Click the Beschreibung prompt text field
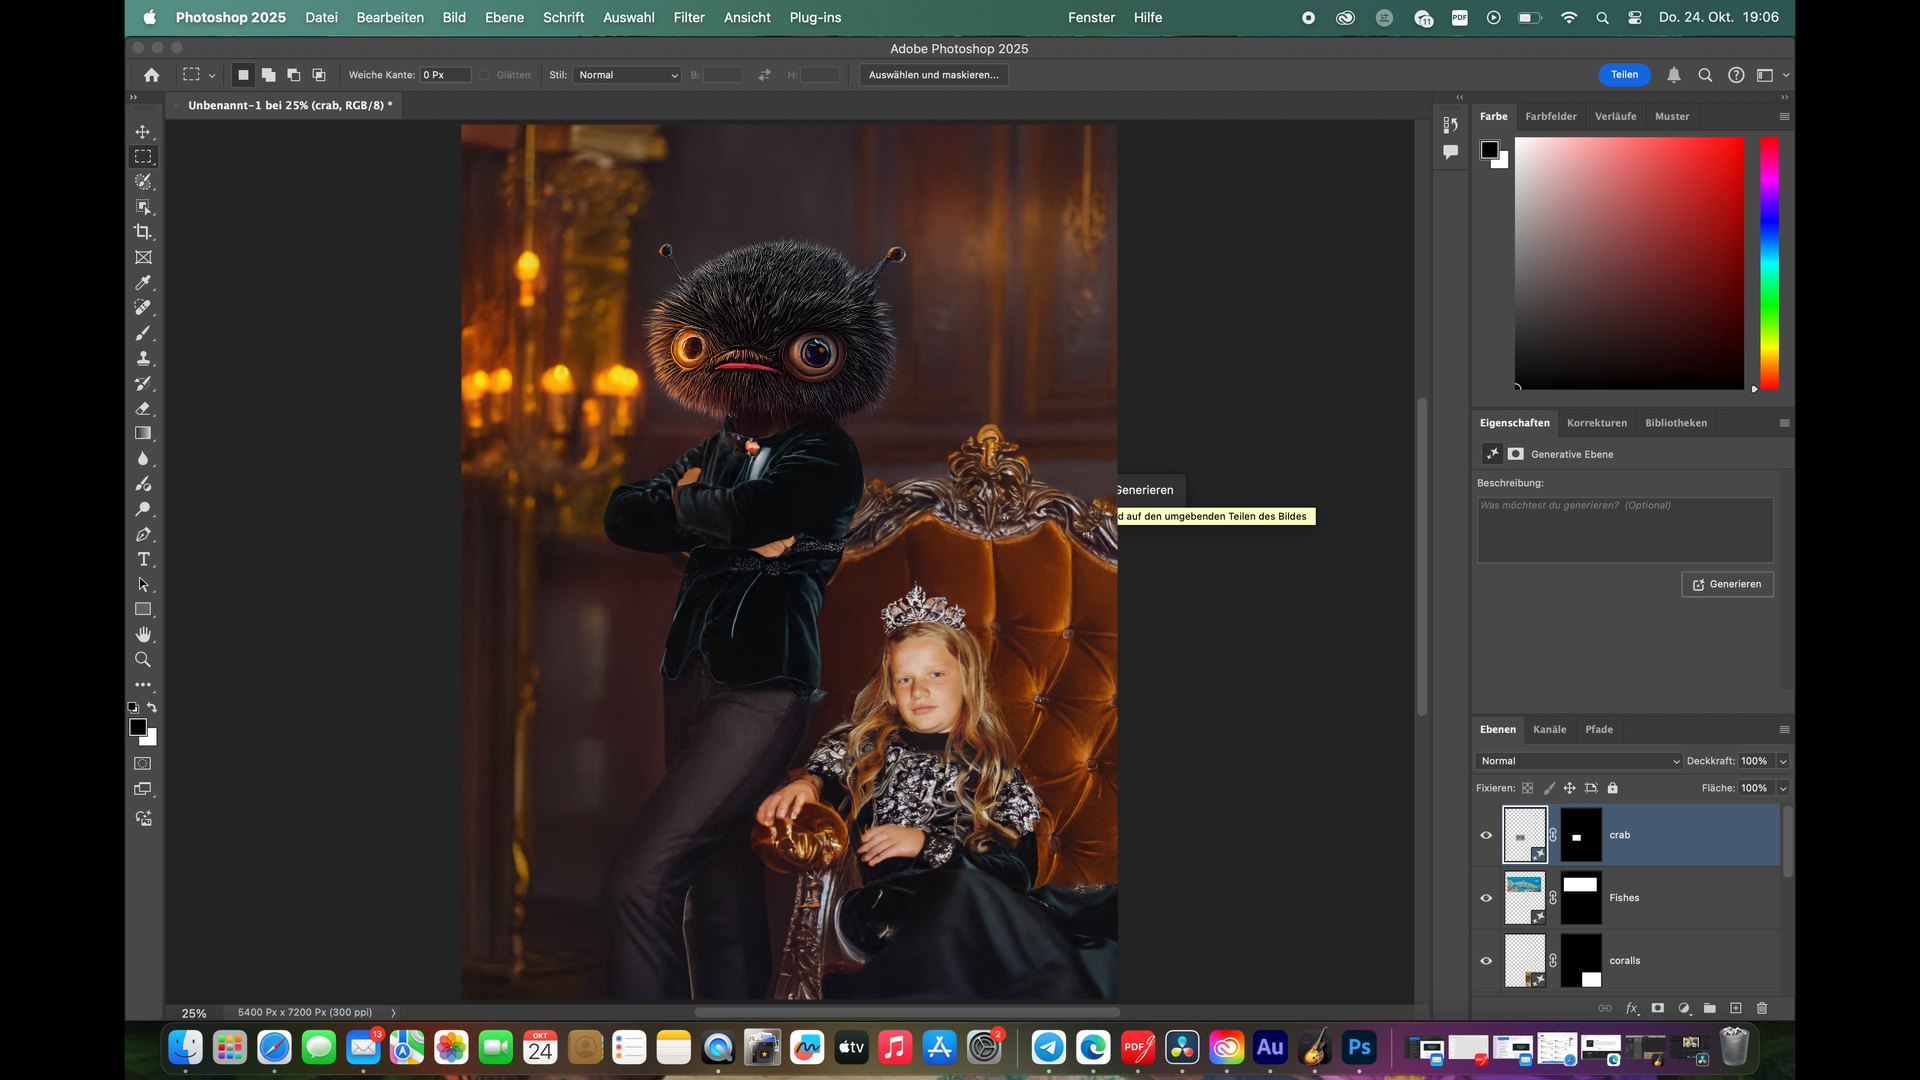Viewport: 1920px width, 1080px height. (x=1625, y=530)
